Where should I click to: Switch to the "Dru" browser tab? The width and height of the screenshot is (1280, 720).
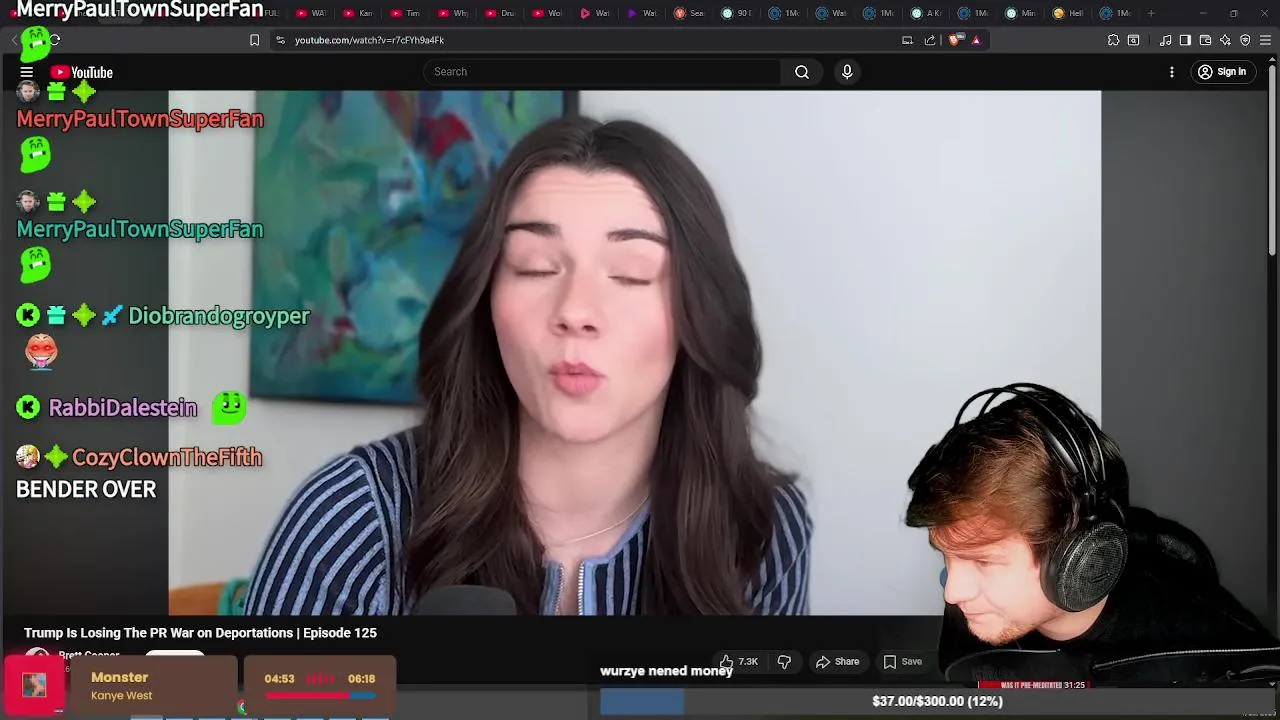coord(498,13)
